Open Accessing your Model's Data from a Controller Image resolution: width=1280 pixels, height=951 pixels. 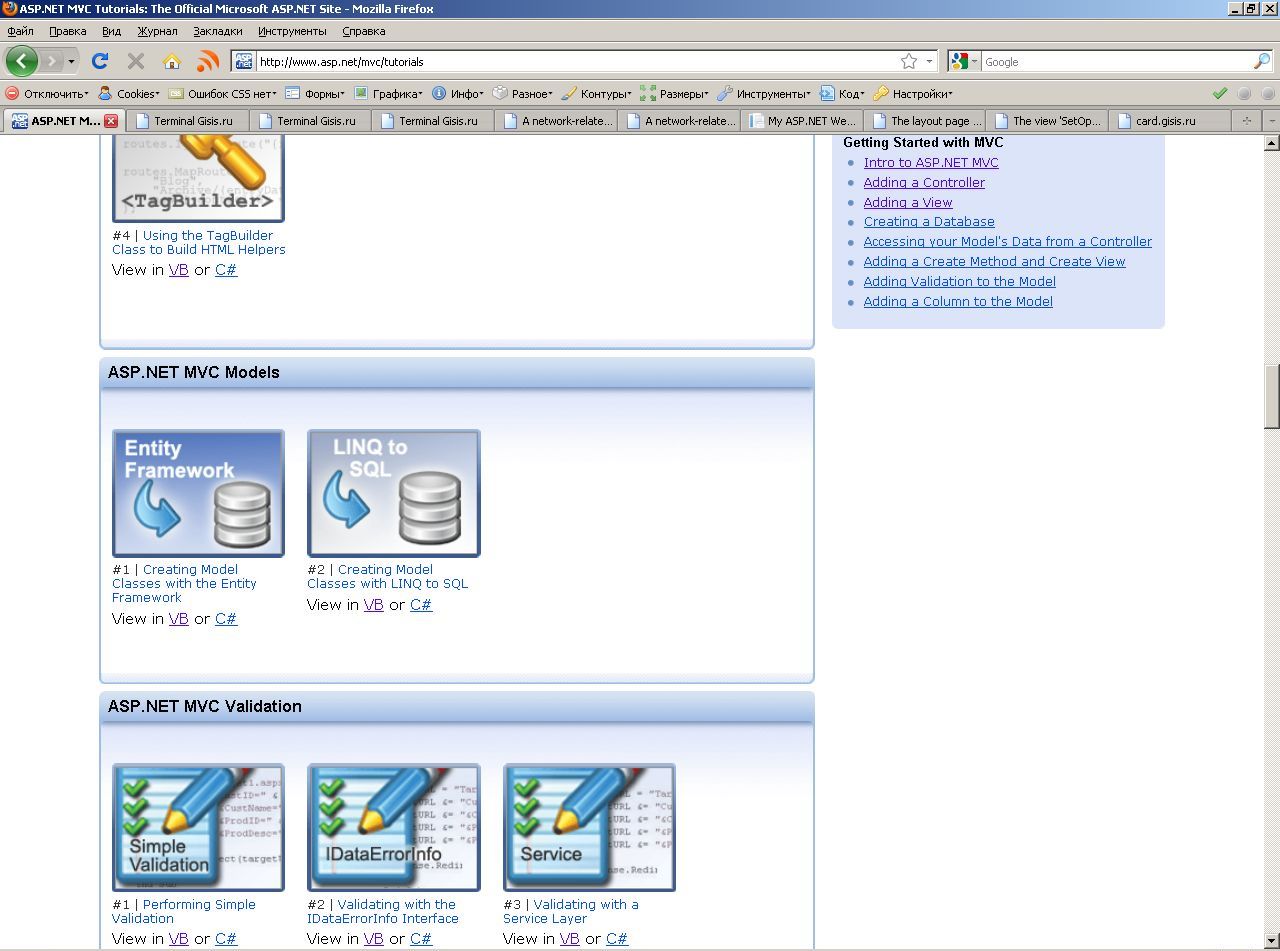1008,242
